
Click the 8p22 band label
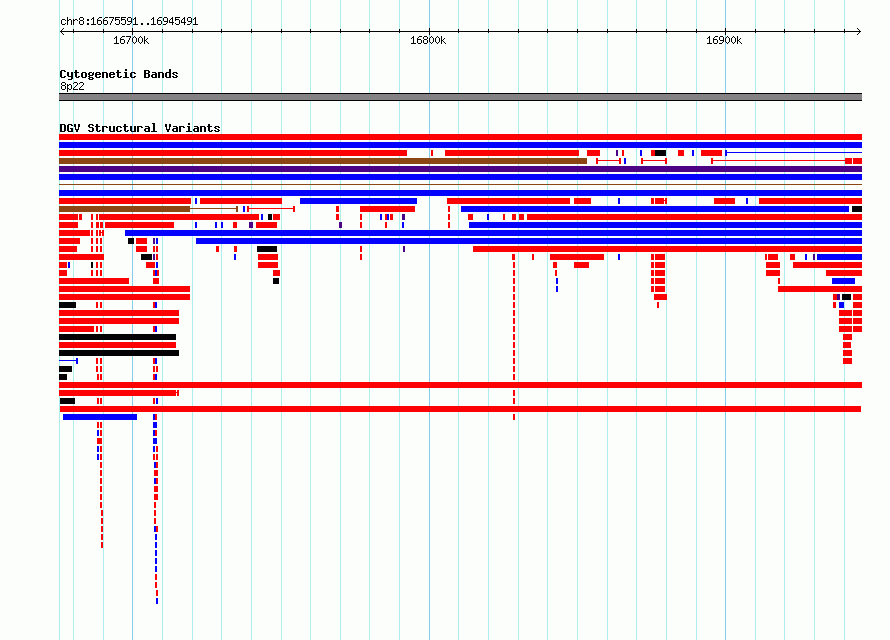72,86
